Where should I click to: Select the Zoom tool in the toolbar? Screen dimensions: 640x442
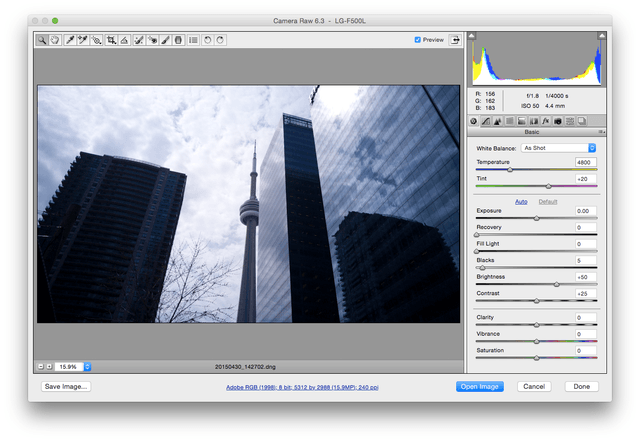pyautogui.click(x=42, y=40)
